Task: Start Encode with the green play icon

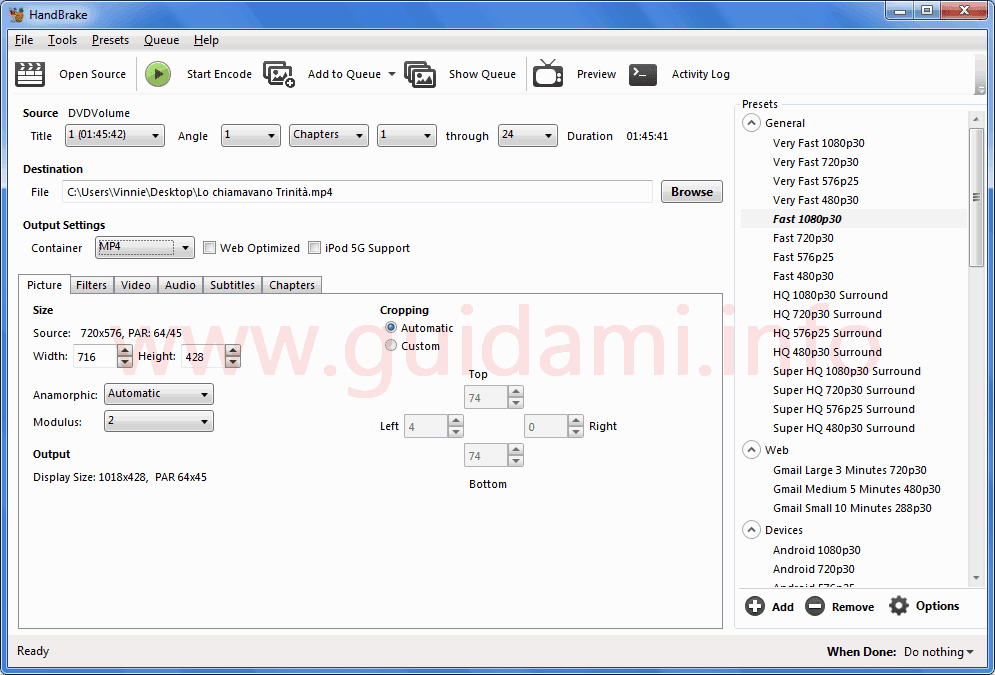Action: click(158, 73)
